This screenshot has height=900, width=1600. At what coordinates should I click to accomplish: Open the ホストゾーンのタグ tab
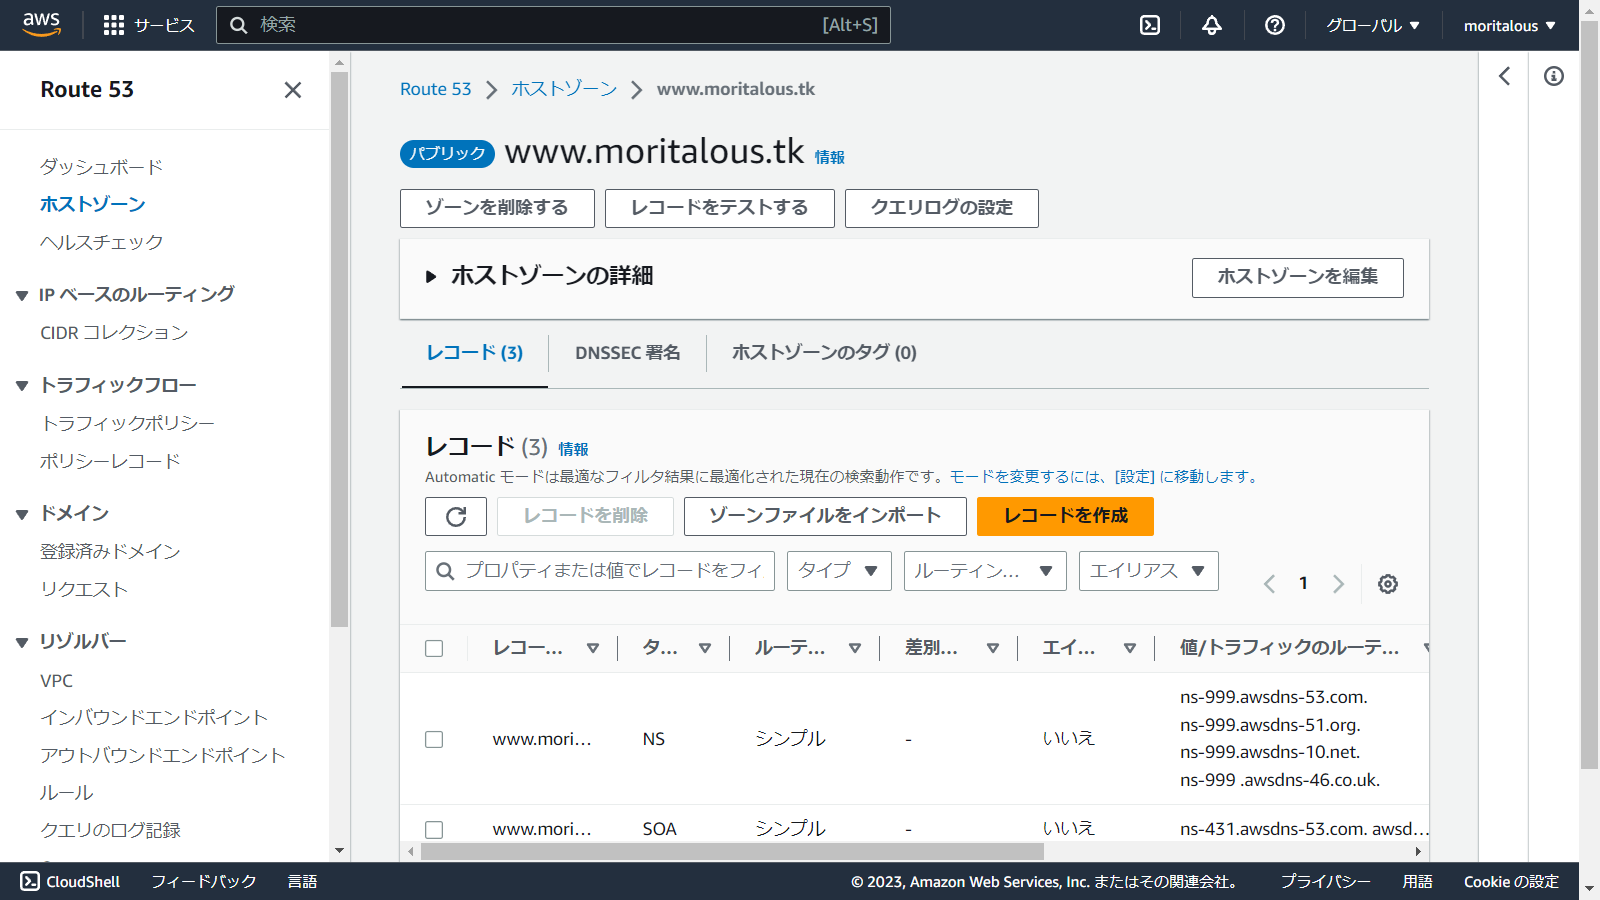tap(823, 352)
